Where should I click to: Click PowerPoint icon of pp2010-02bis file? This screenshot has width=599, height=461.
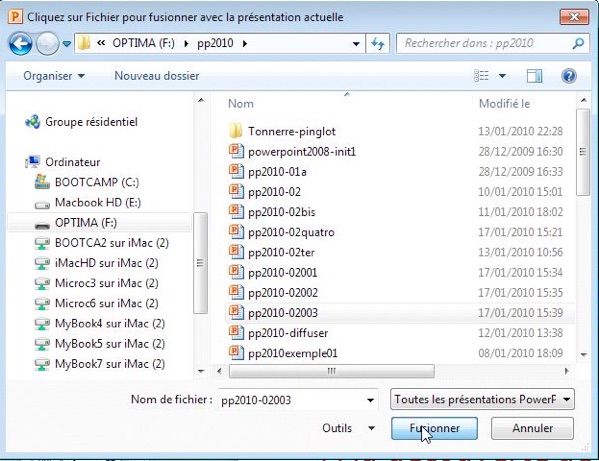point(236,211)
